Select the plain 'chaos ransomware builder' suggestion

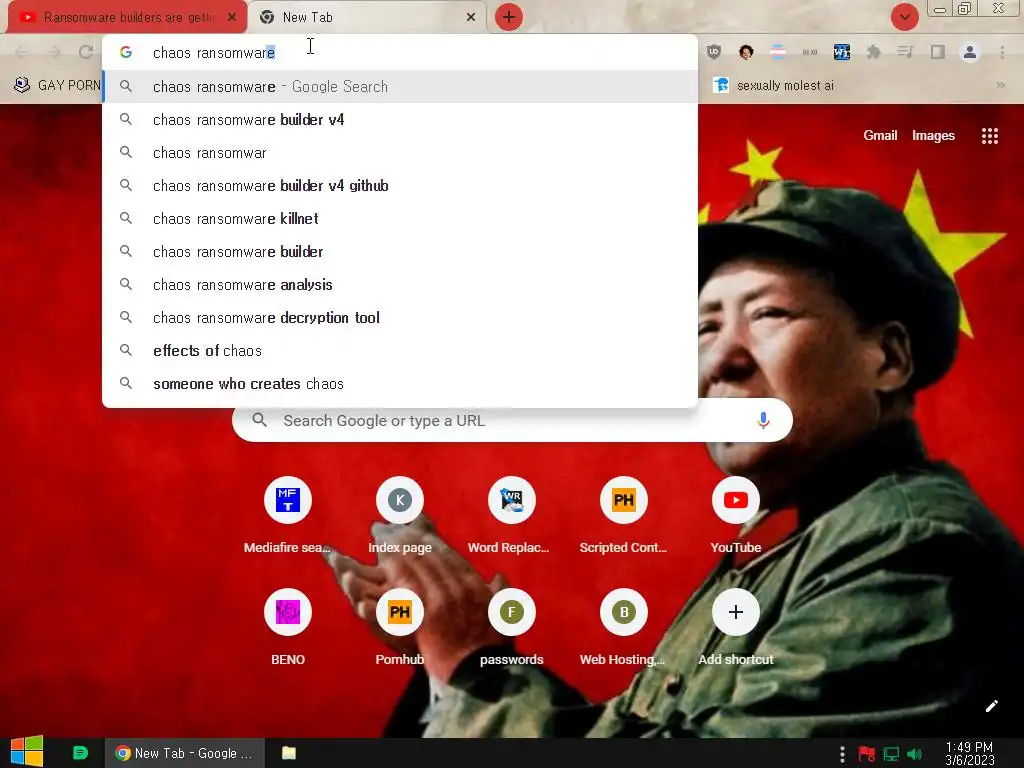pos(400,251)
